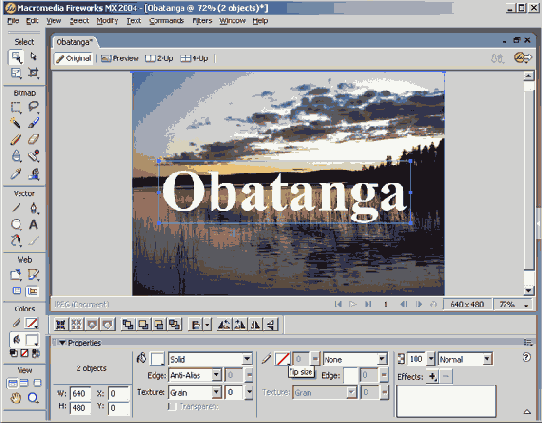The image size is (542, 423).
Task: Activate the Hand tool in View section
Action: [16, 398]
